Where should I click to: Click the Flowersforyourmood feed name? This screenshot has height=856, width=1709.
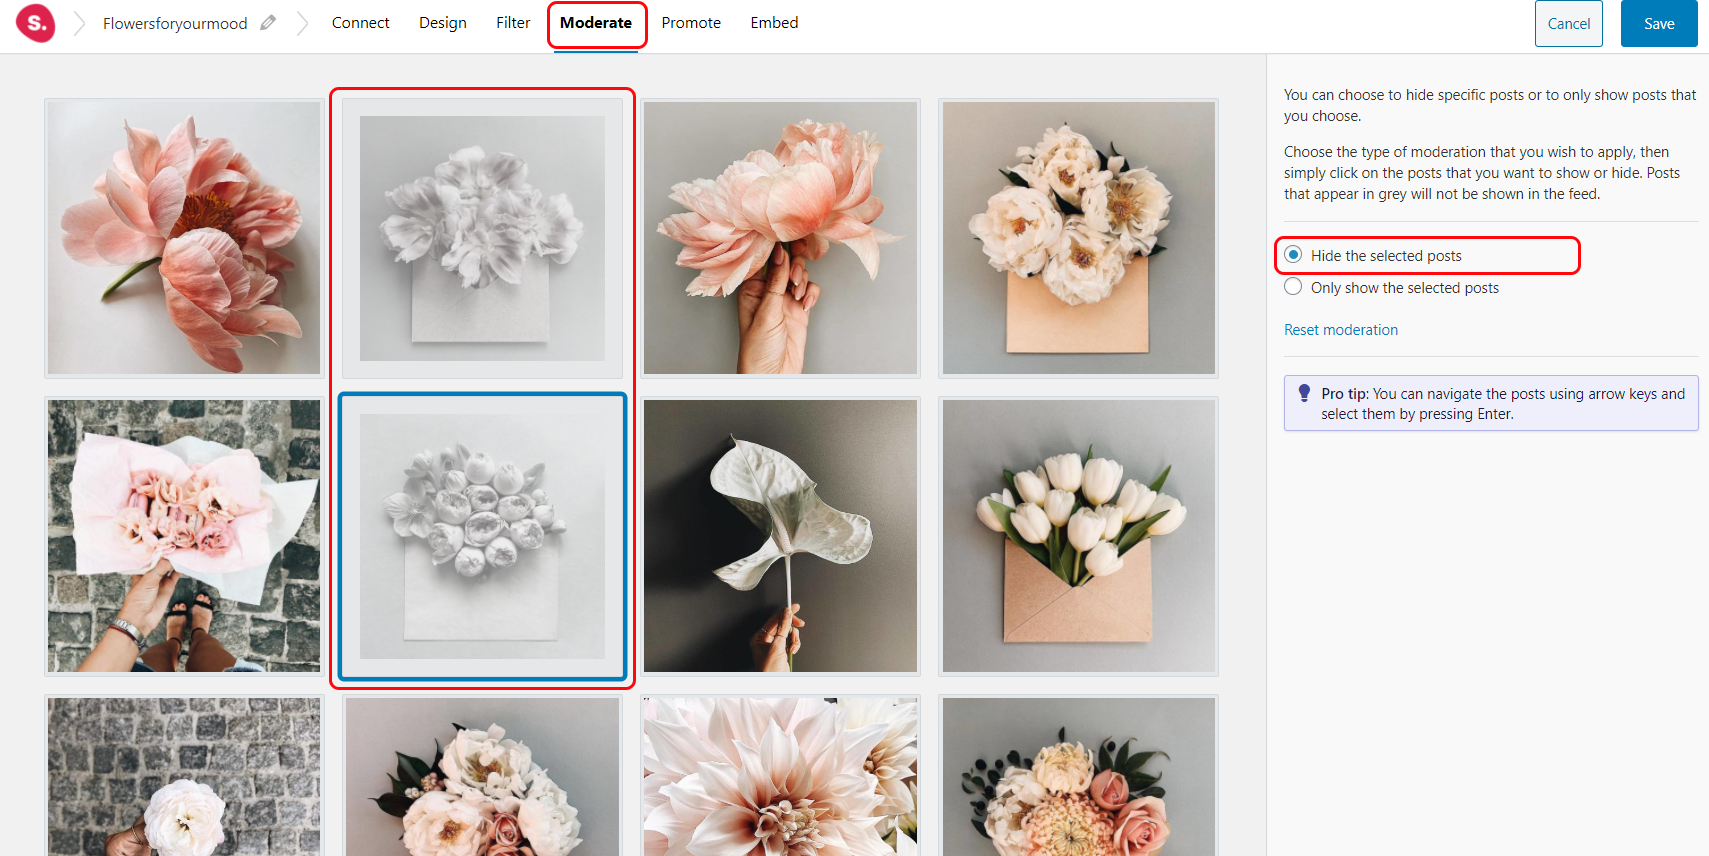click(x=175, y=23)
